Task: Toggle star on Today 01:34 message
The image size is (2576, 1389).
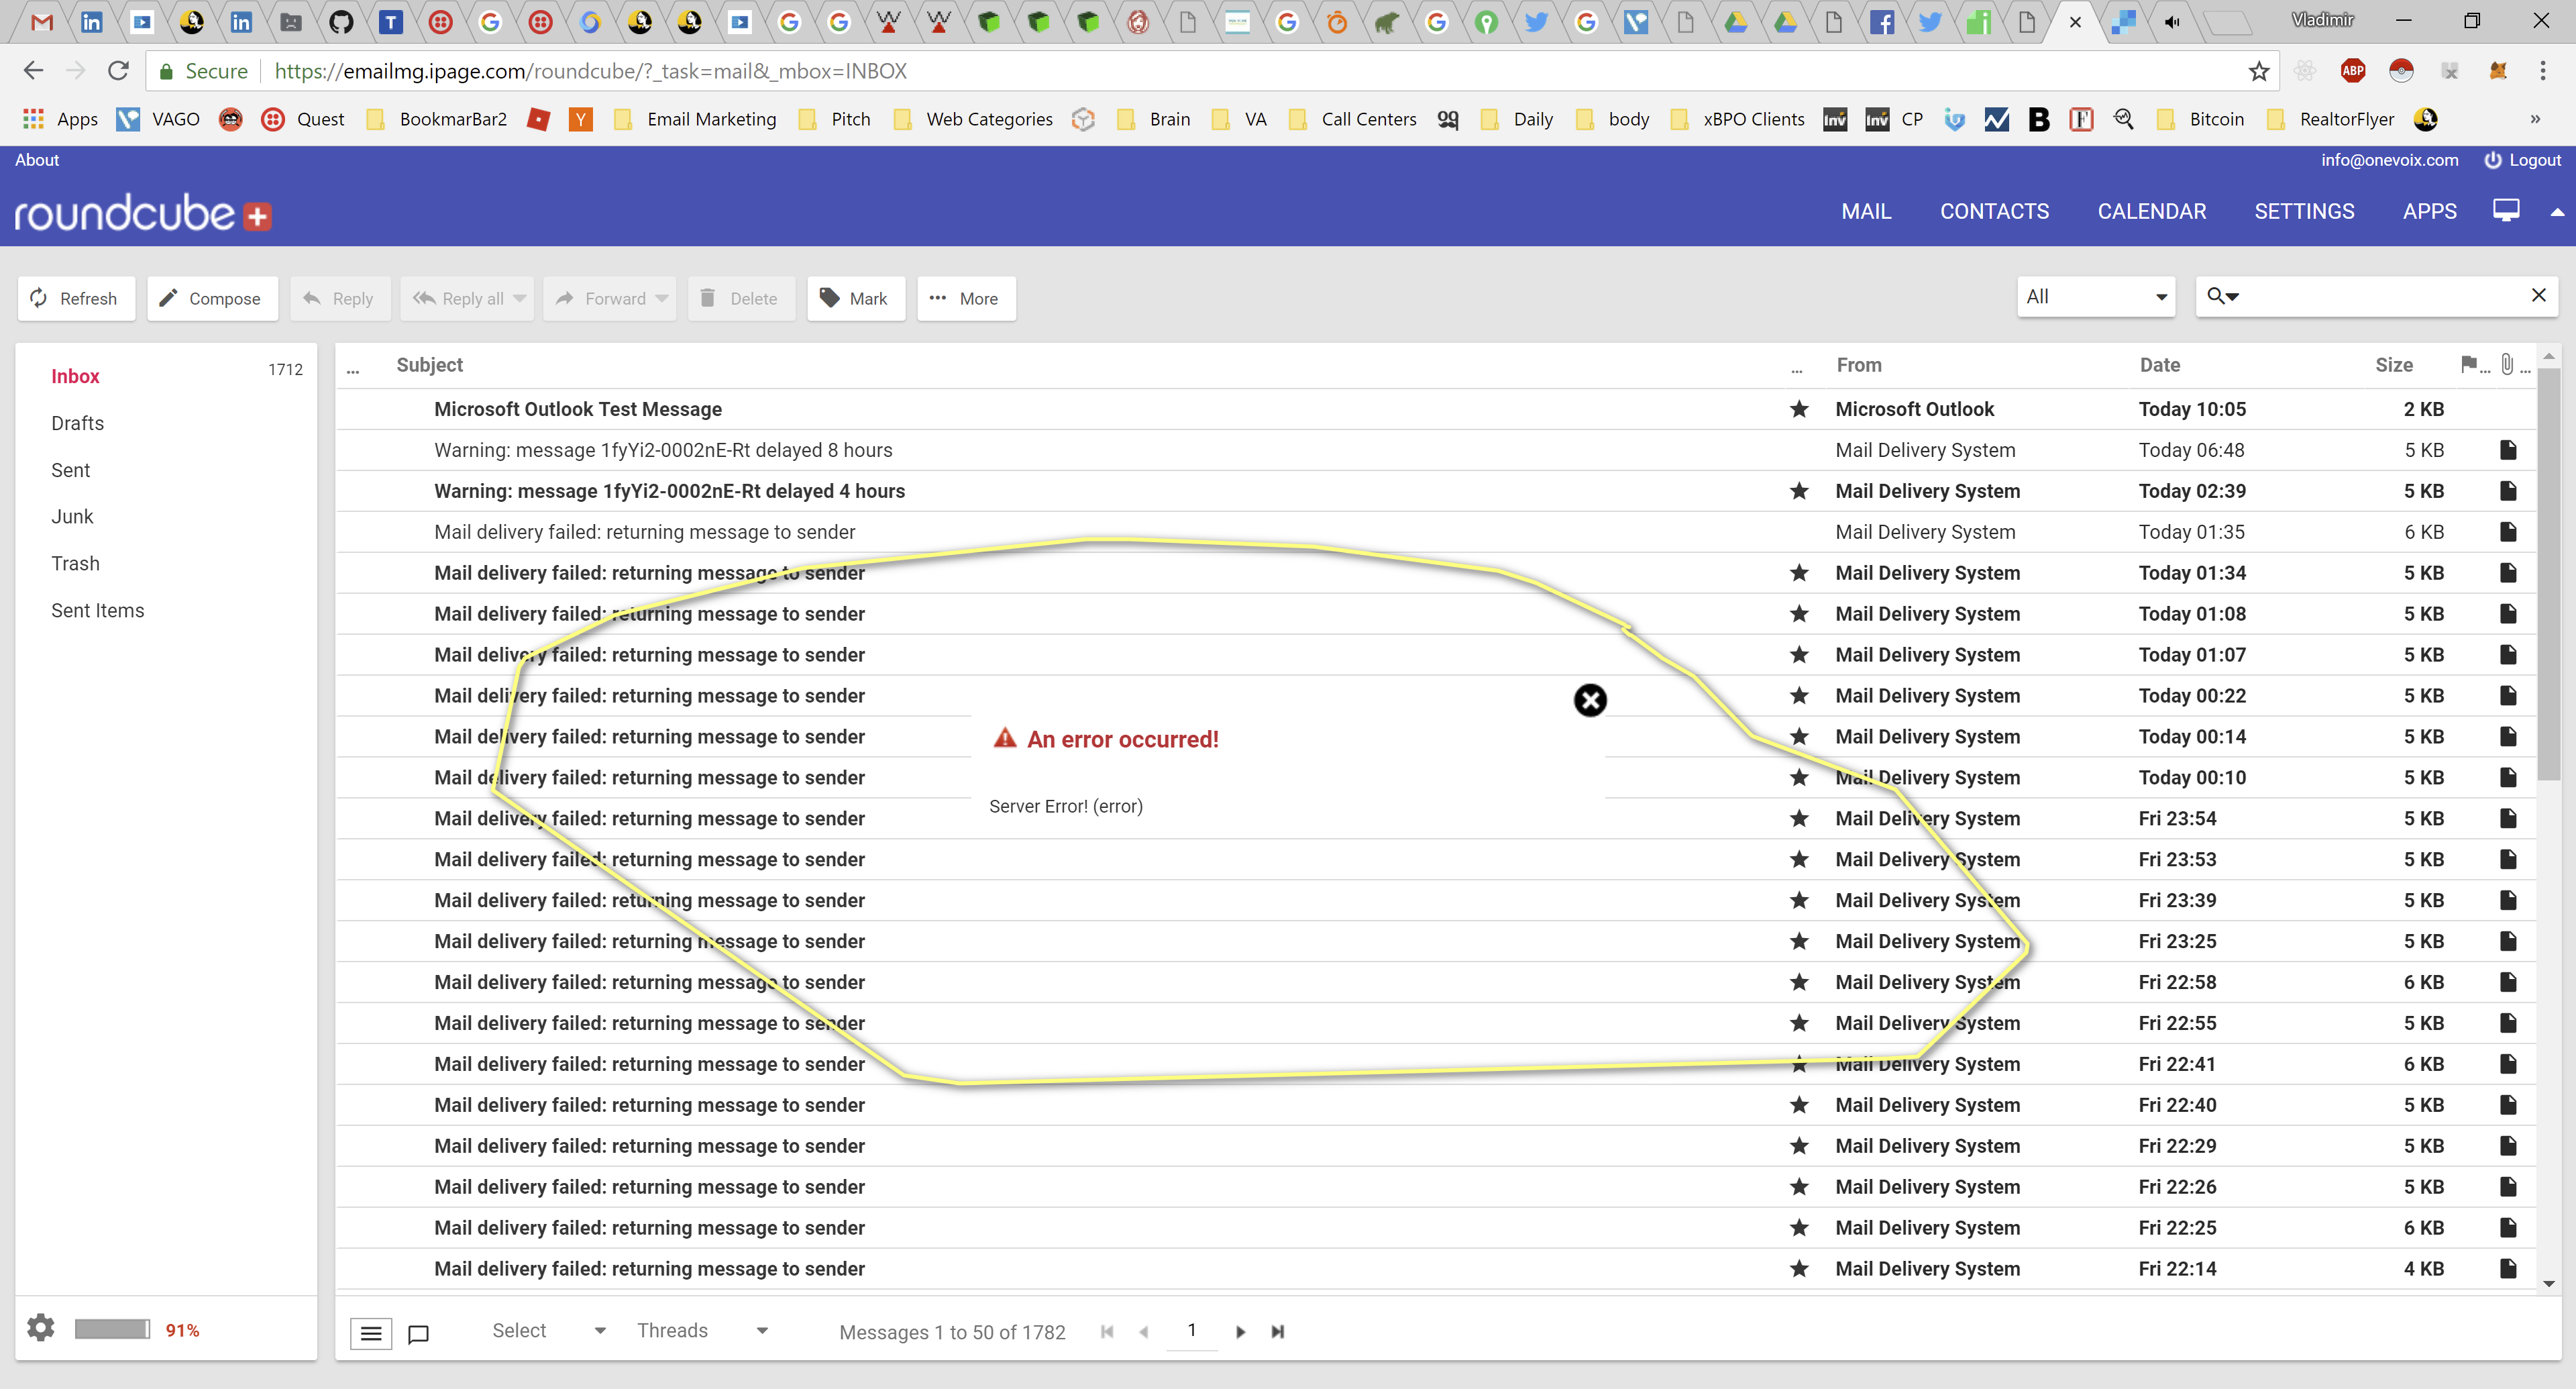Action: point(1798,573)
